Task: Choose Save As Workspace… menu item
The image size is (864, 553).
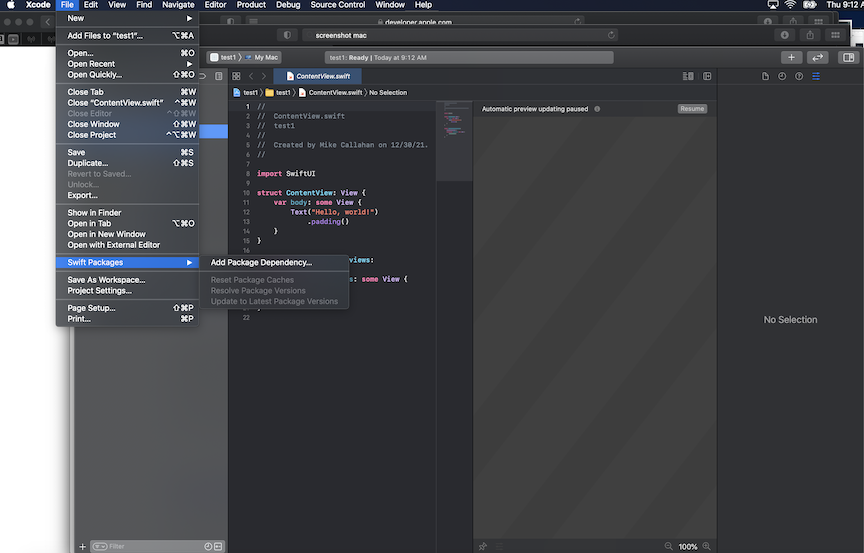Action: pyautogui.click(x=127, y=280)
